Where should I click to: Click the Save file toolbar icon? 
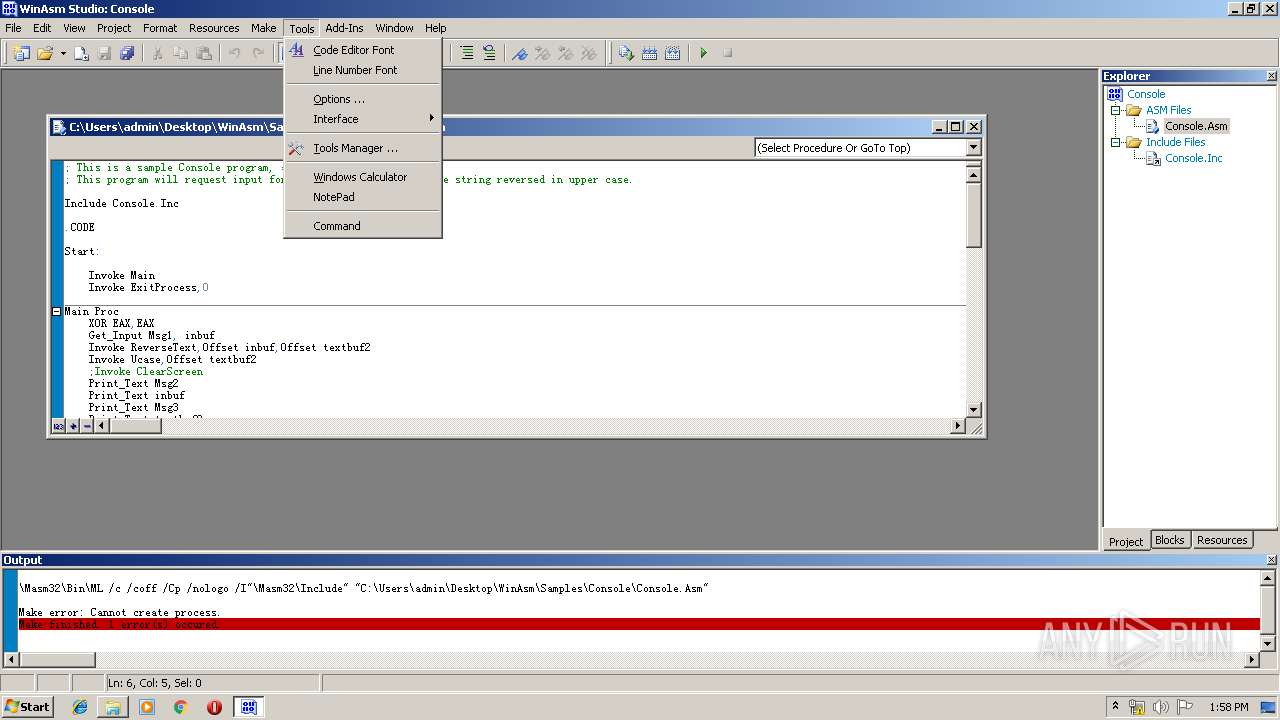pyautogui.click(x=105, y=53)
